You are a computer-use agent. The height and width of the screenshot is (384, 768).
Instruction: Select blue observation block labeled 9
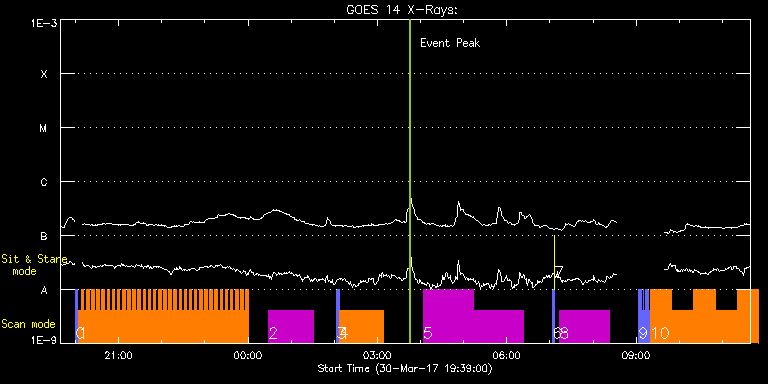point(644,316)
